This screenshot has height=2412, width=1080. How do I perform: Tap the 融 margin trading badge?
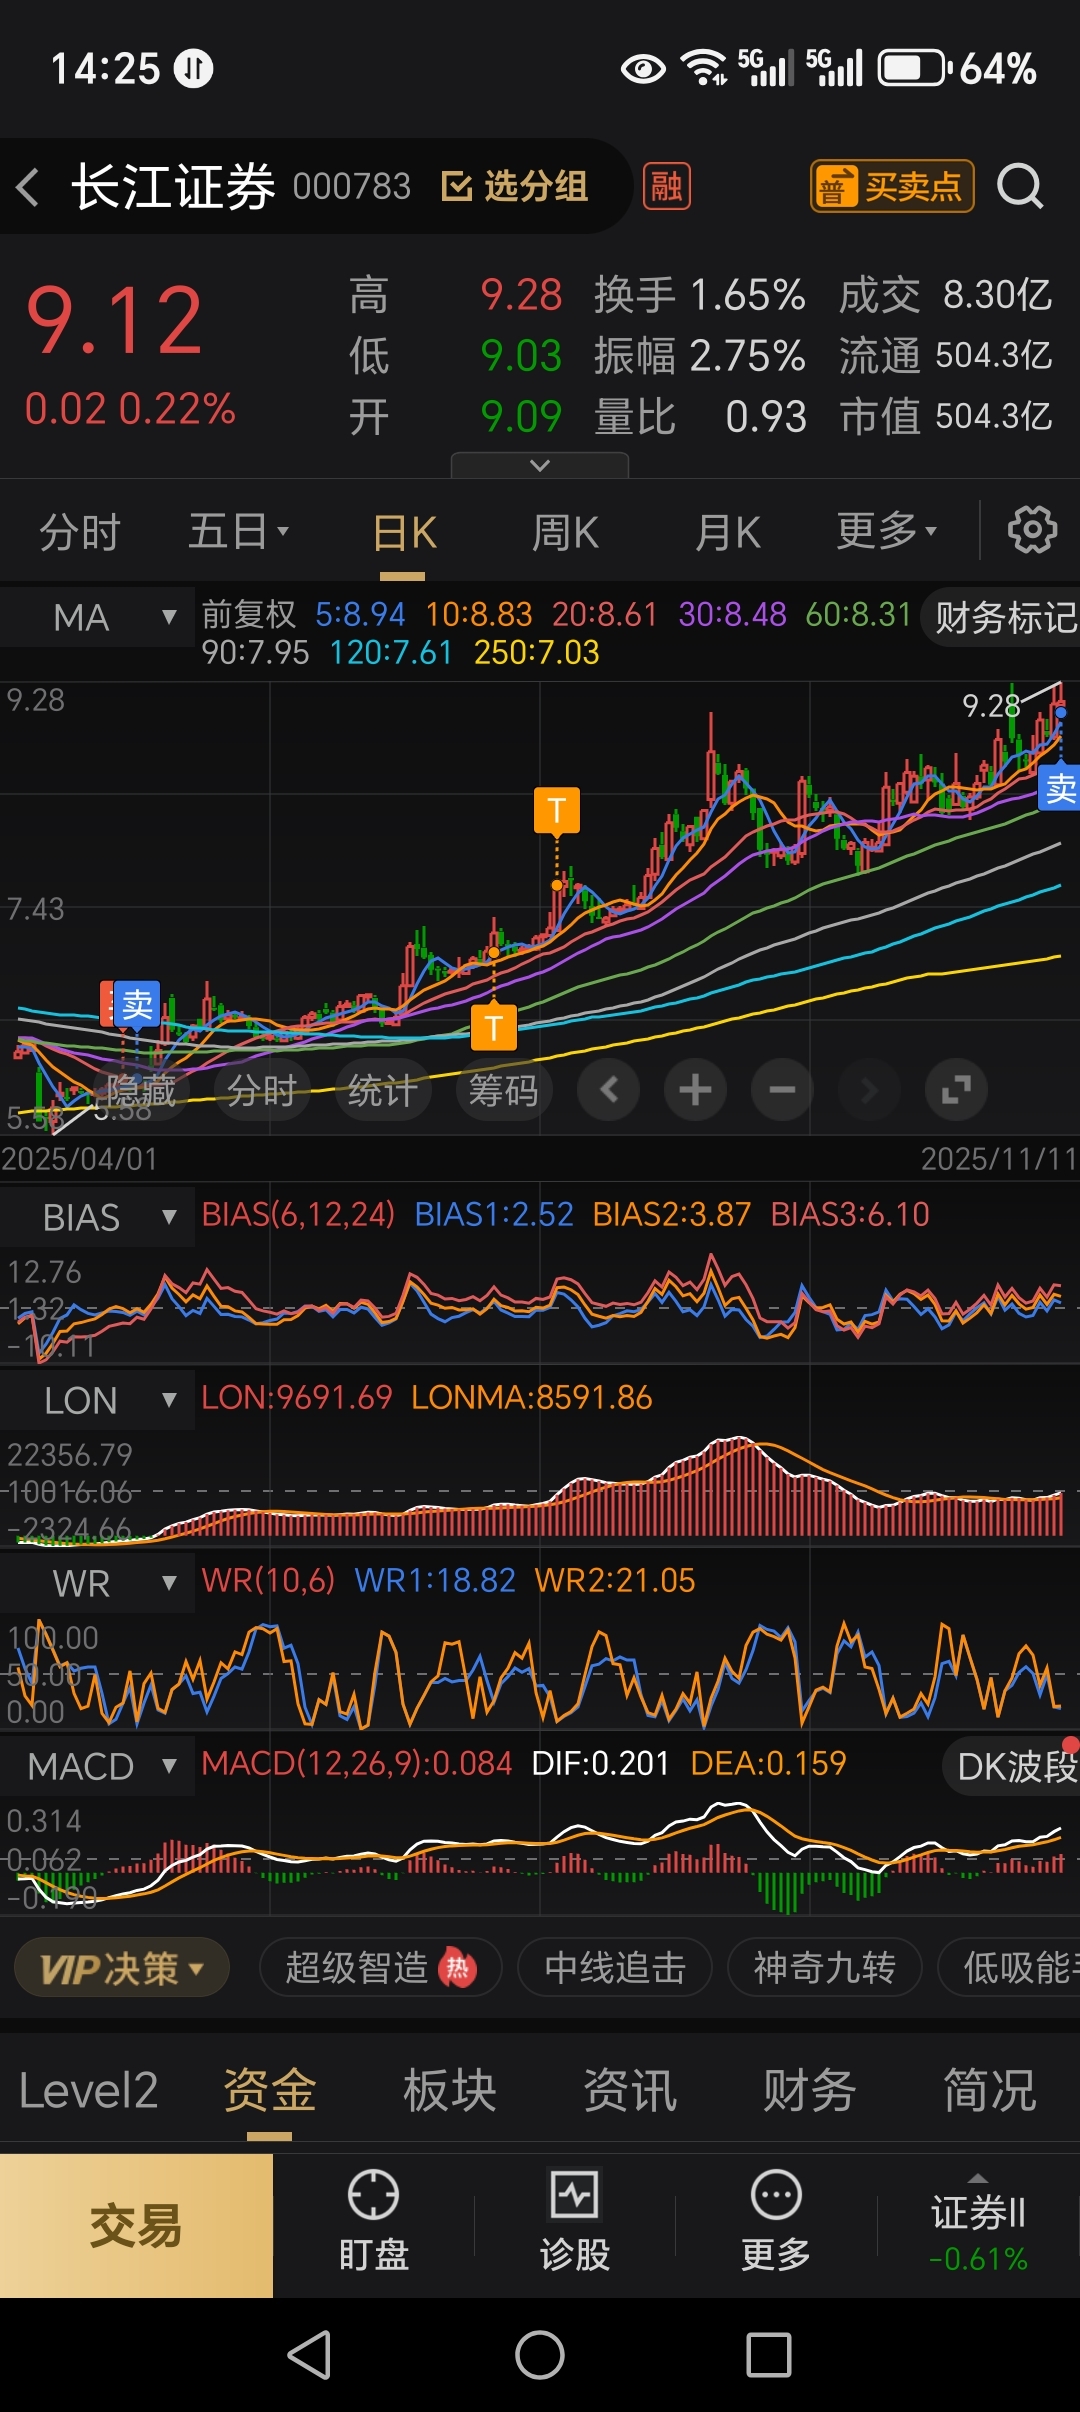pos(667,186)
